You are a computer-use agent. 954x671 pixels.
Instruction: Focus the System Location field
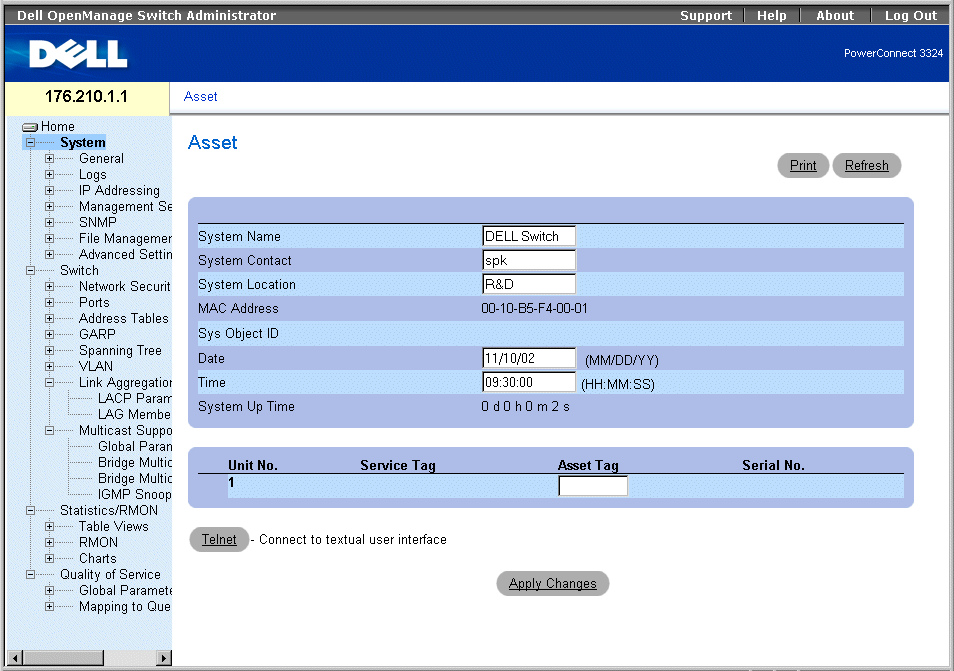point(528,284)
